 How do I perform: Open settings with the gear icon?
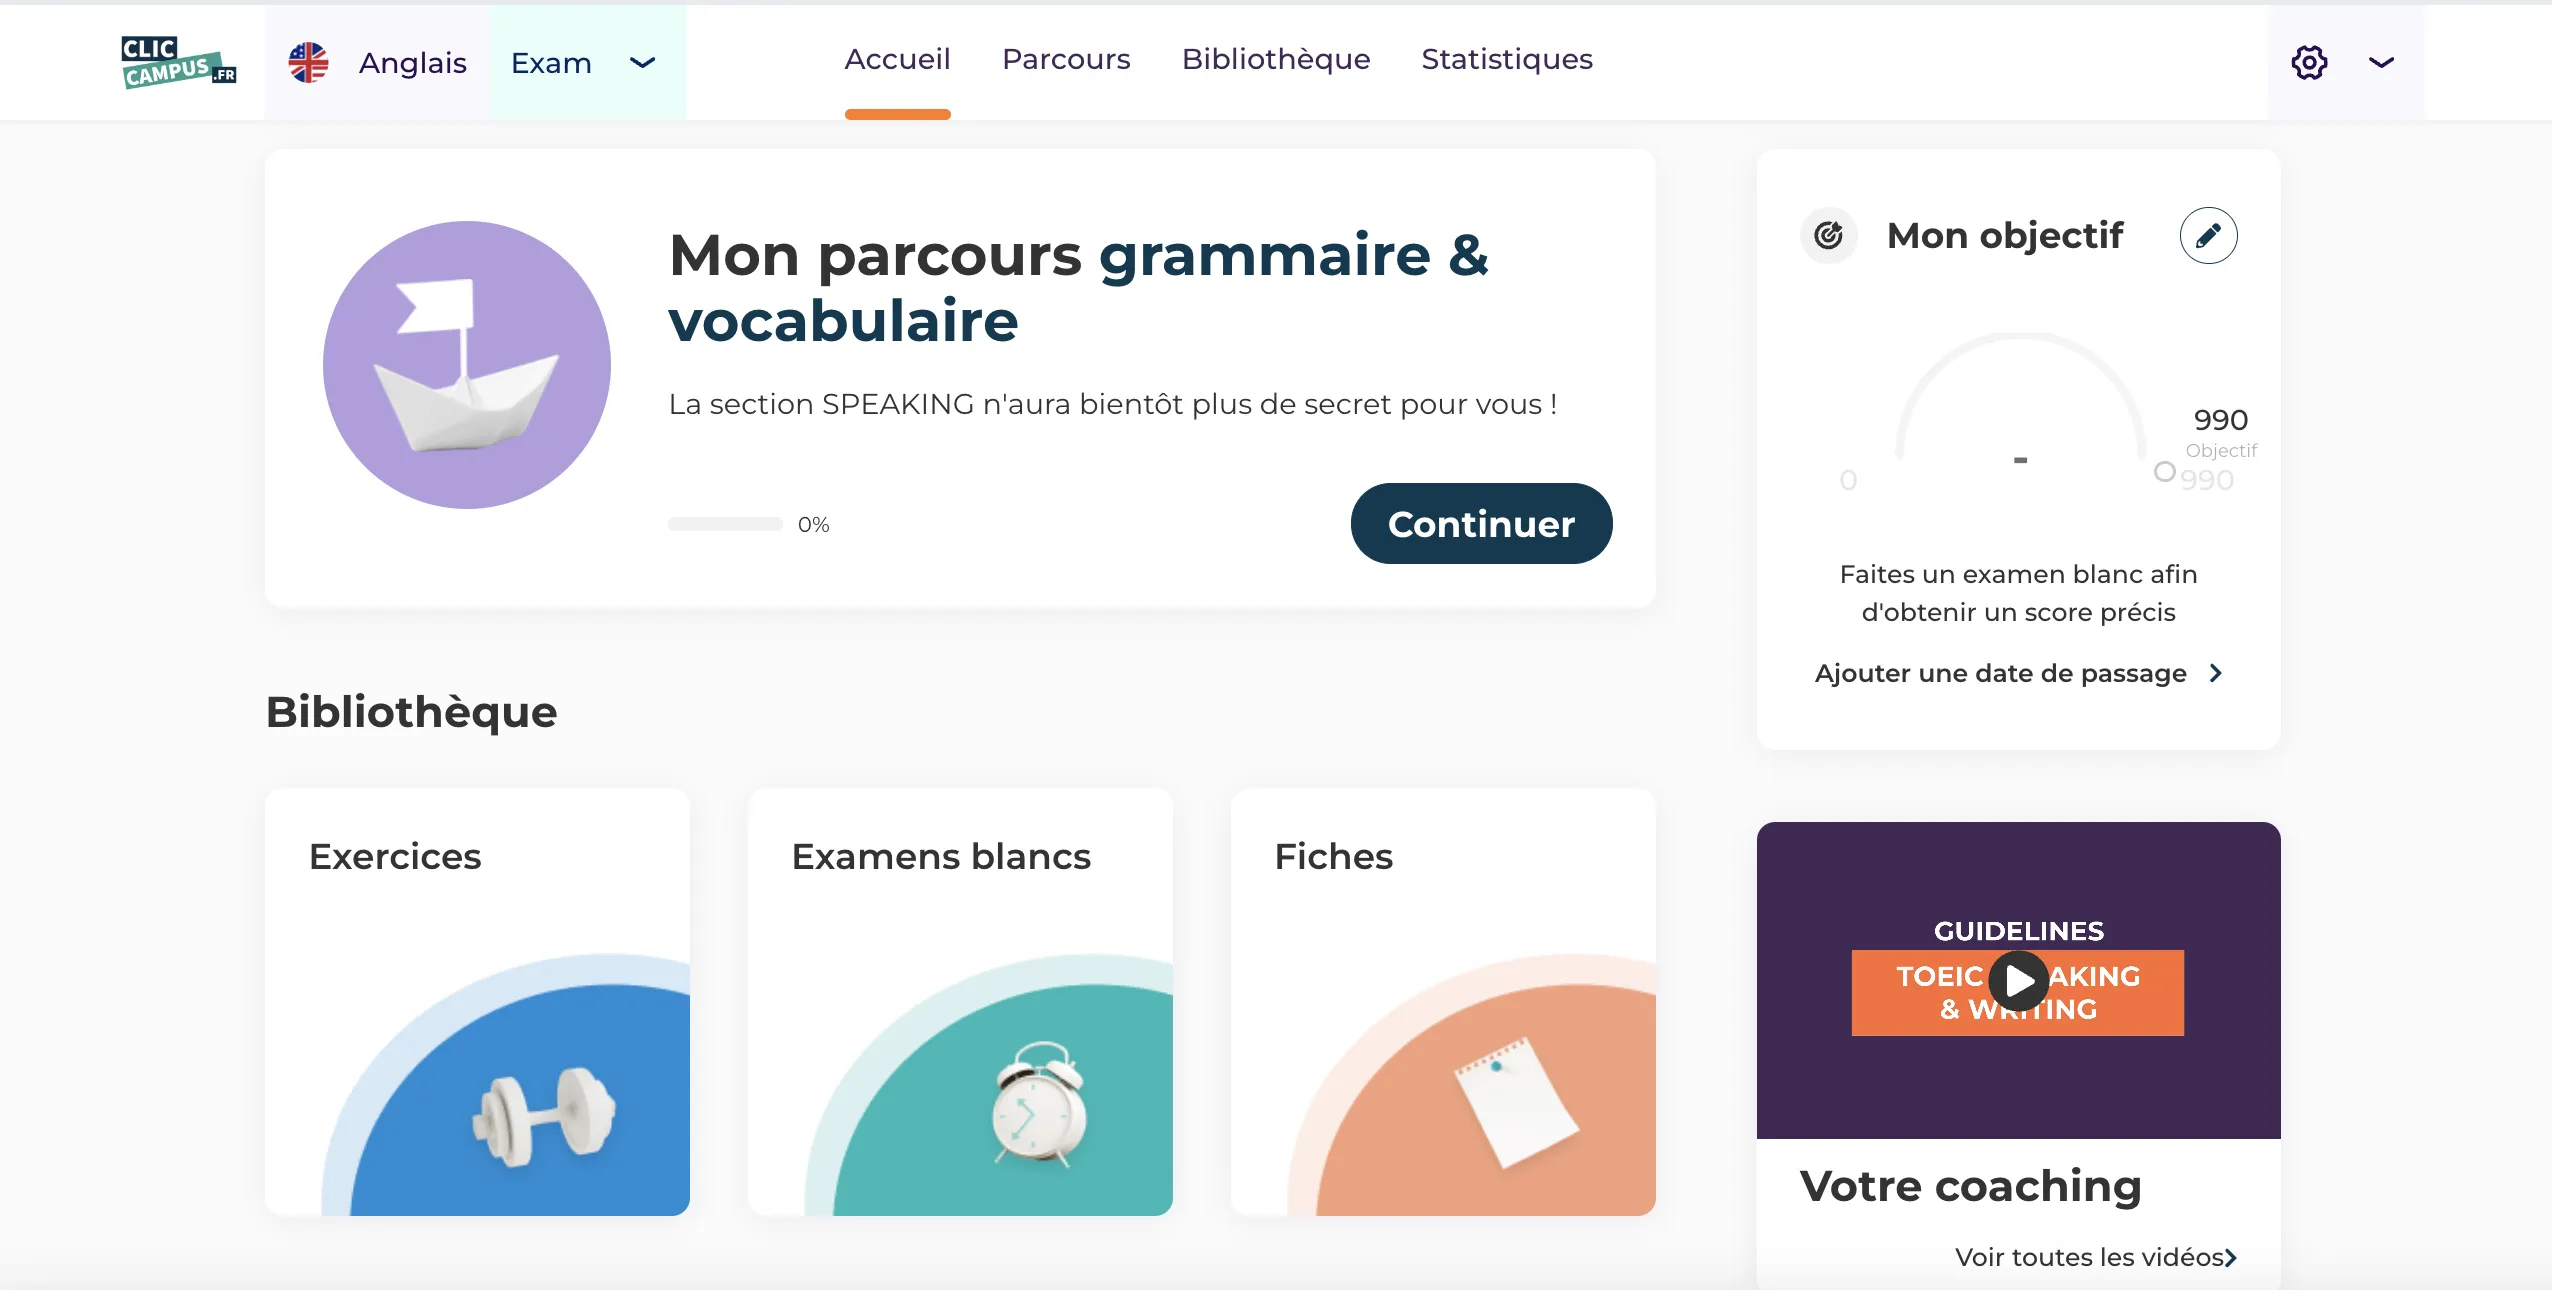[x=2309, y=63]
